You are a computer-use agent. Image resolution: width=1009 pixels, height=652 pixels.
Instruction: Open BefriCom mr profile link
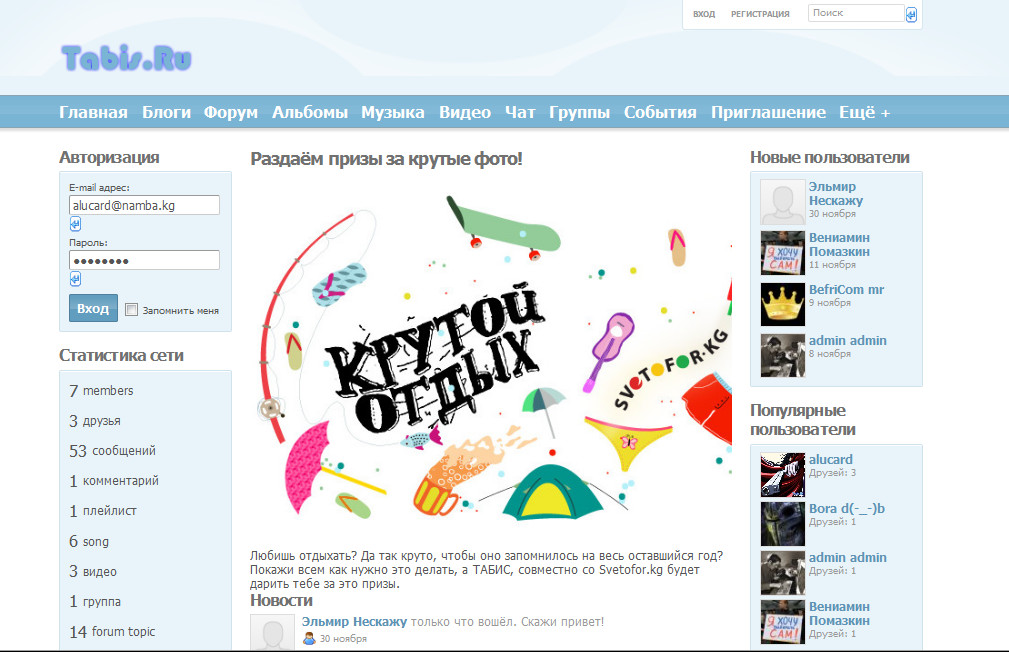846,290
